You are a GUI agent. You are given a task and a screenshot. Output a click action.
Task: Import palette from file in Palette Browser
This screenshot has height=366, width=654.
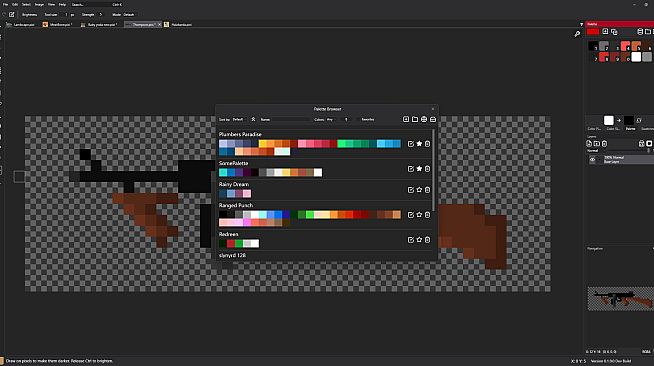pos(433,119)
